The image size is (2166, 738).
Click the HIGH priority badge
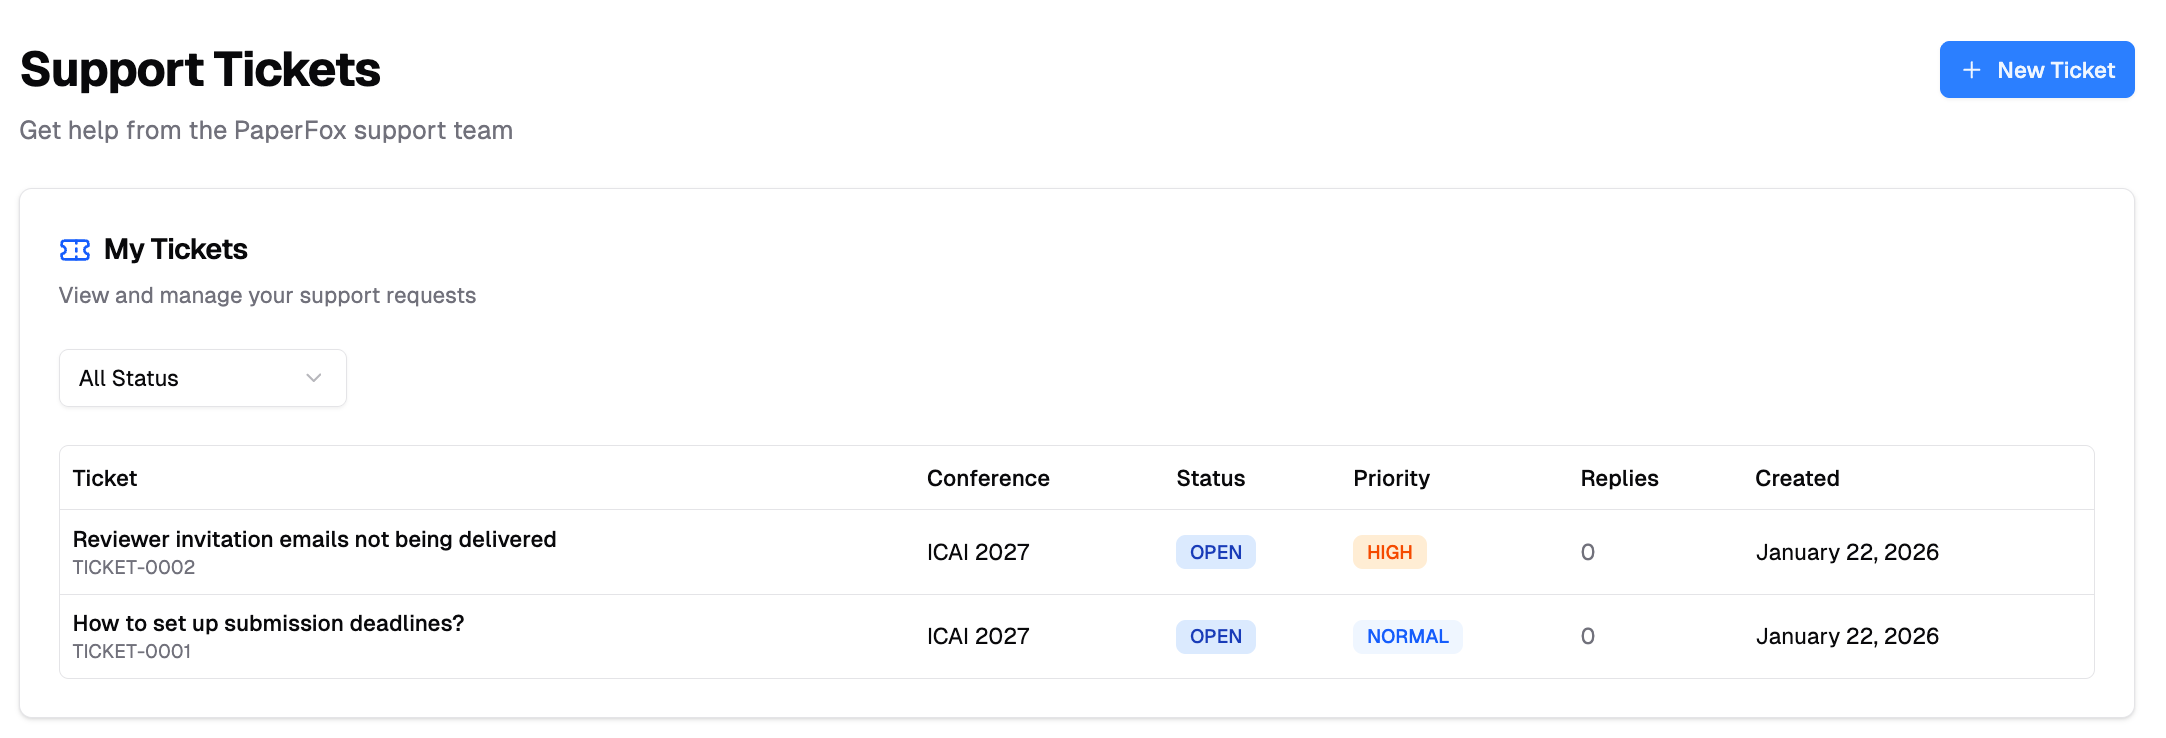coord(1389,552)
